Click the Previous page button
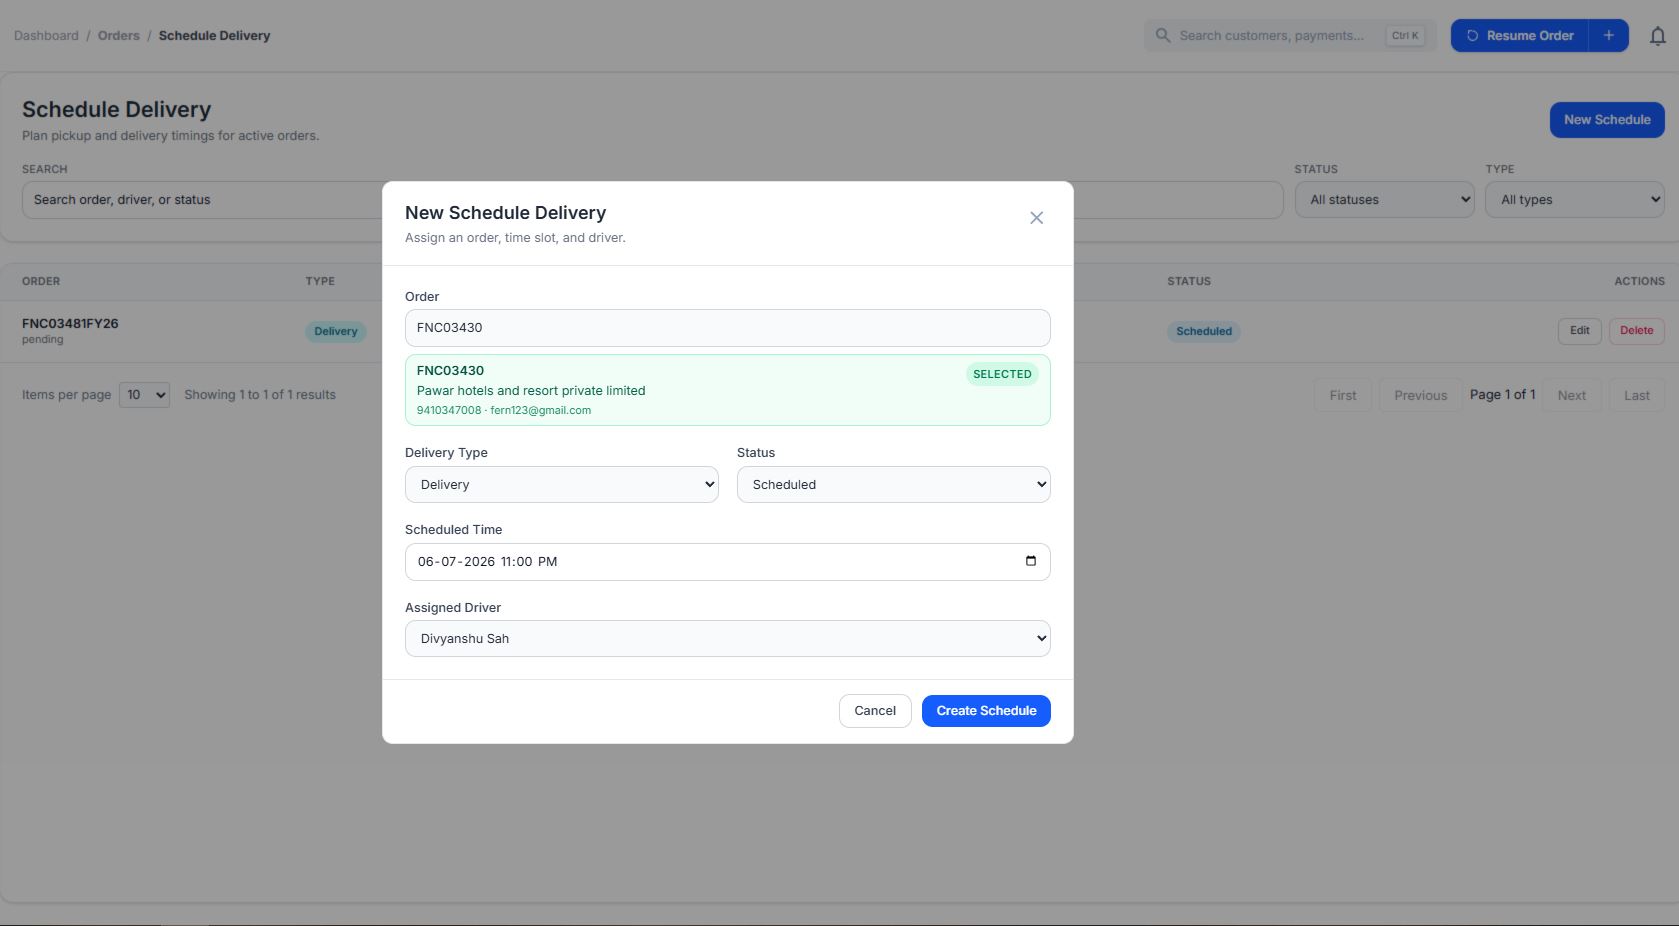1679x926 pixels. [x=1420, y=395]
